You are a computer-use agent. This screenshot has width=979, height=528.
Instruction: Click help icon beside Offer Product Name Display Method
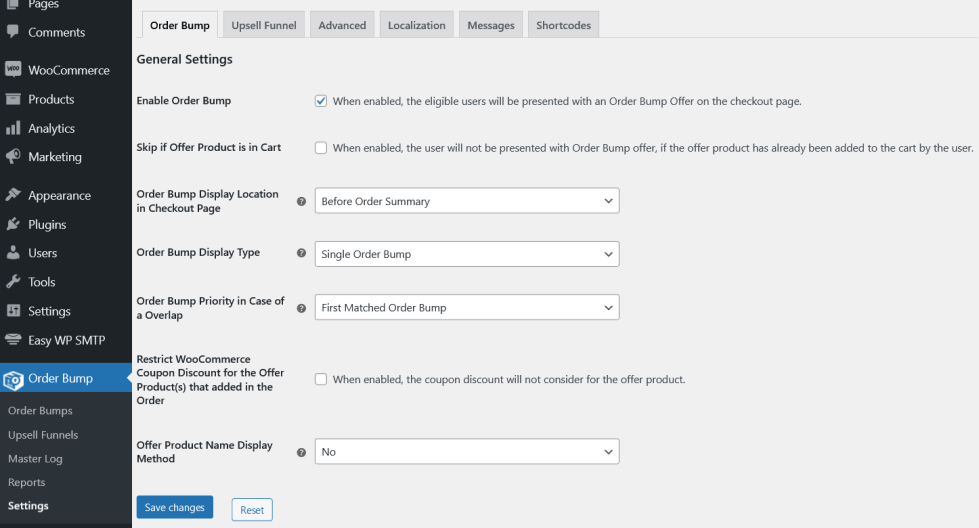click(302, 453)
